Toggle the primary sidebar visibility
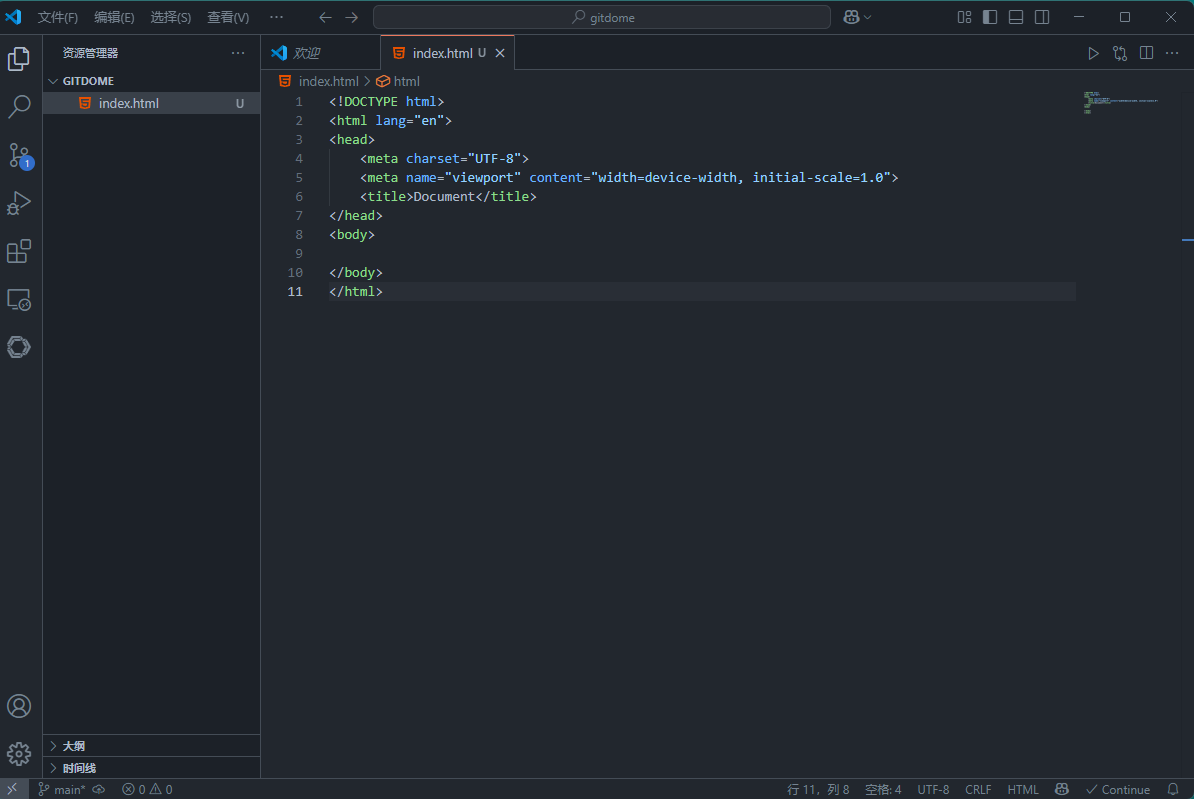 [990, 17]
